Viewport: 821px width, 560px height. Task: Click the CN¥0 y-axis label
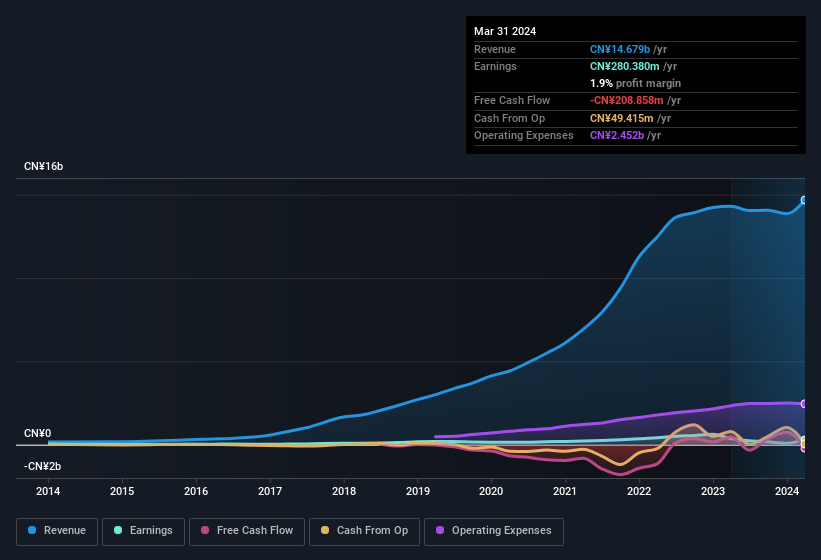point(38,433)
